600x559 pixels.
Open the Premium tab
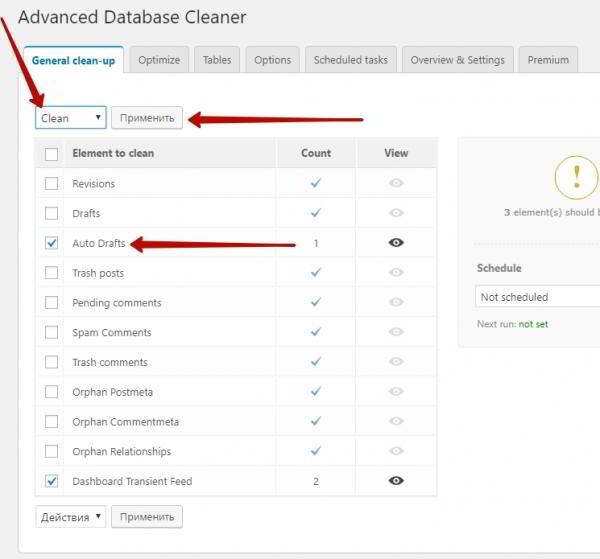point(548,60)
